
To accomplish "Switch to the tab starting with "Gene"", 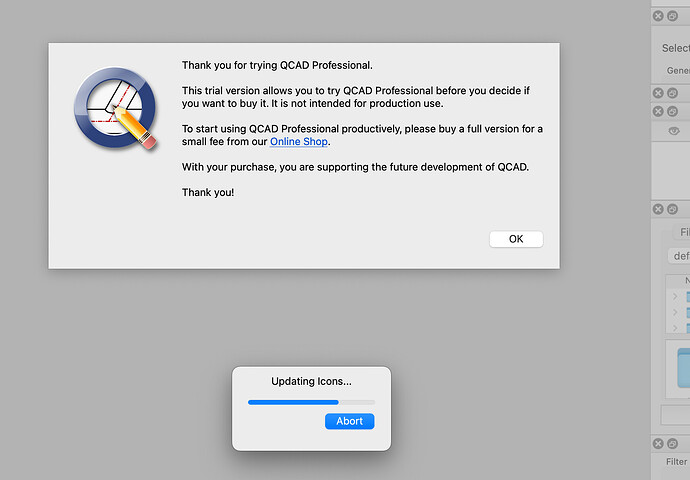I will pos(678,71).
